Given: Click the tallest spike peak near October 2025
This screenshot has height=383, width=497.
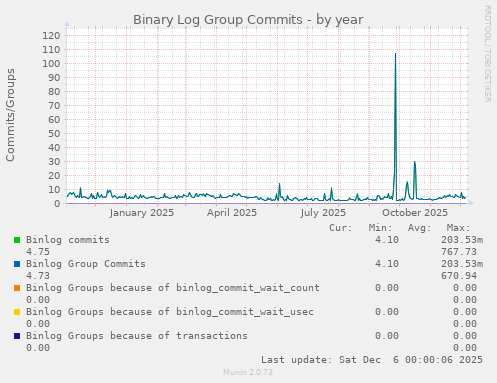Looking at the screenshot, I should (x=396, y=54).
